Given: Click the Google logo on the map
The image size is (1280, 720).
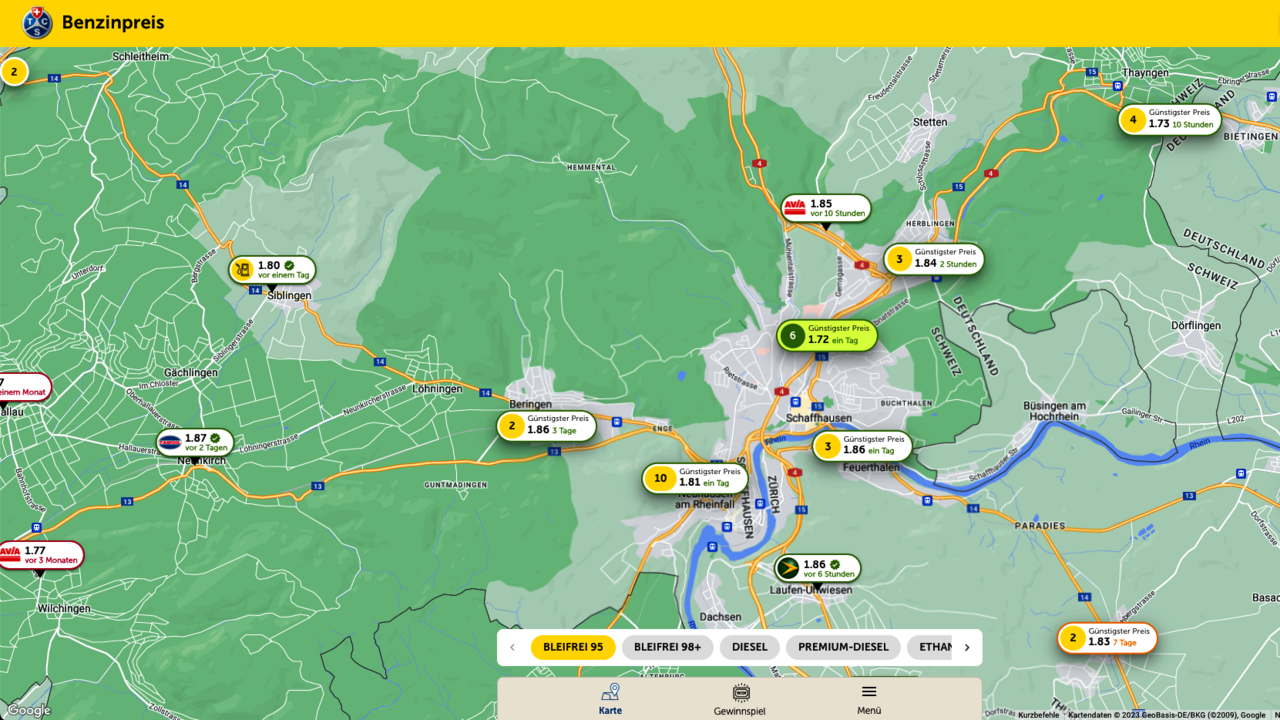Looking at the screenshot, I should 29,710.
